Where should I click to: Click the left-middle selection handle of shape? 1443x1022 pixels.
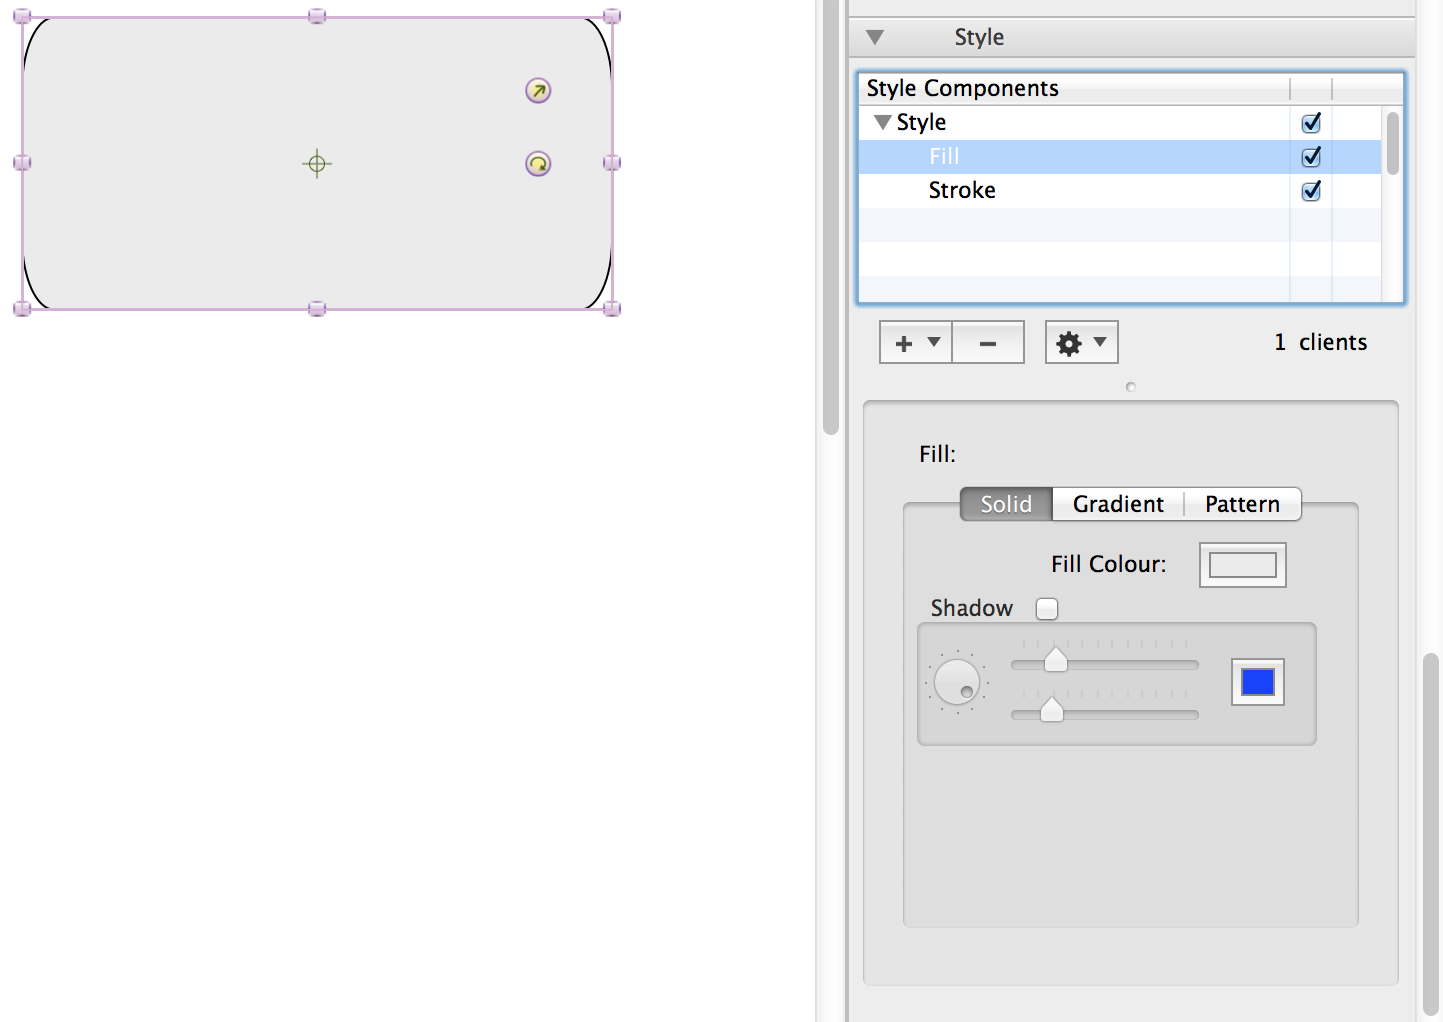(x=22, y=163)
